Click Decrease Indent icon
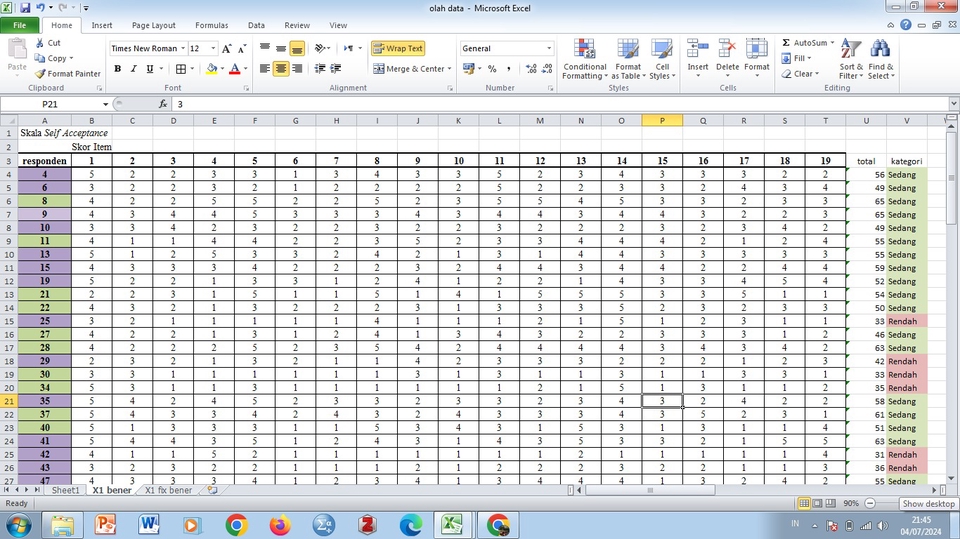This screenshot has width=960, height=539. [x=320, y=69]
